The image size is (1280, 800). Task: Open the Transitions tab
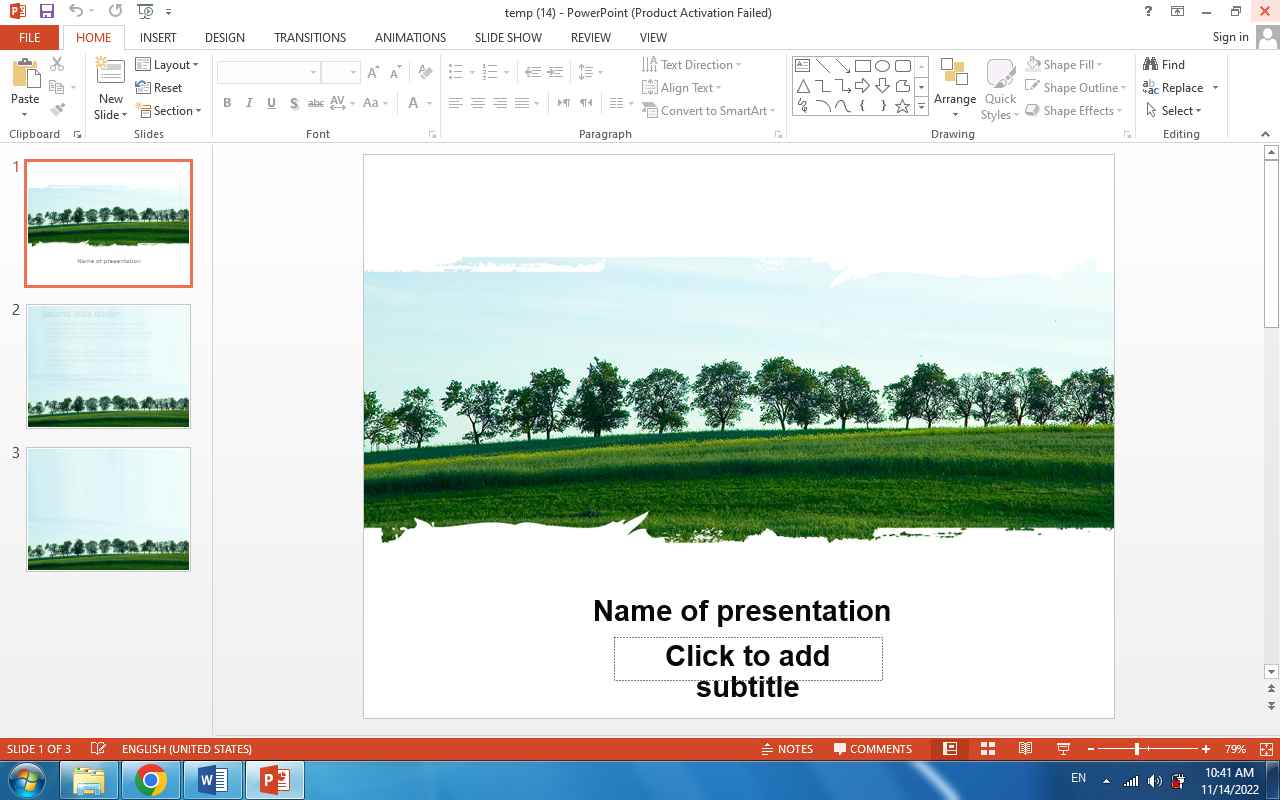(309, 38)
